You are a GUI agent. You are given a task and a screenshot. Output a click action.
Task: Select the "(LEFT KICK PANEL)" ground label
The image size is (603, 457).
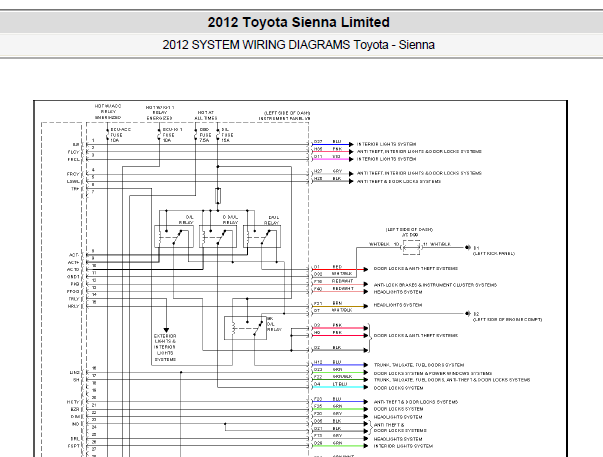(493, 254)
